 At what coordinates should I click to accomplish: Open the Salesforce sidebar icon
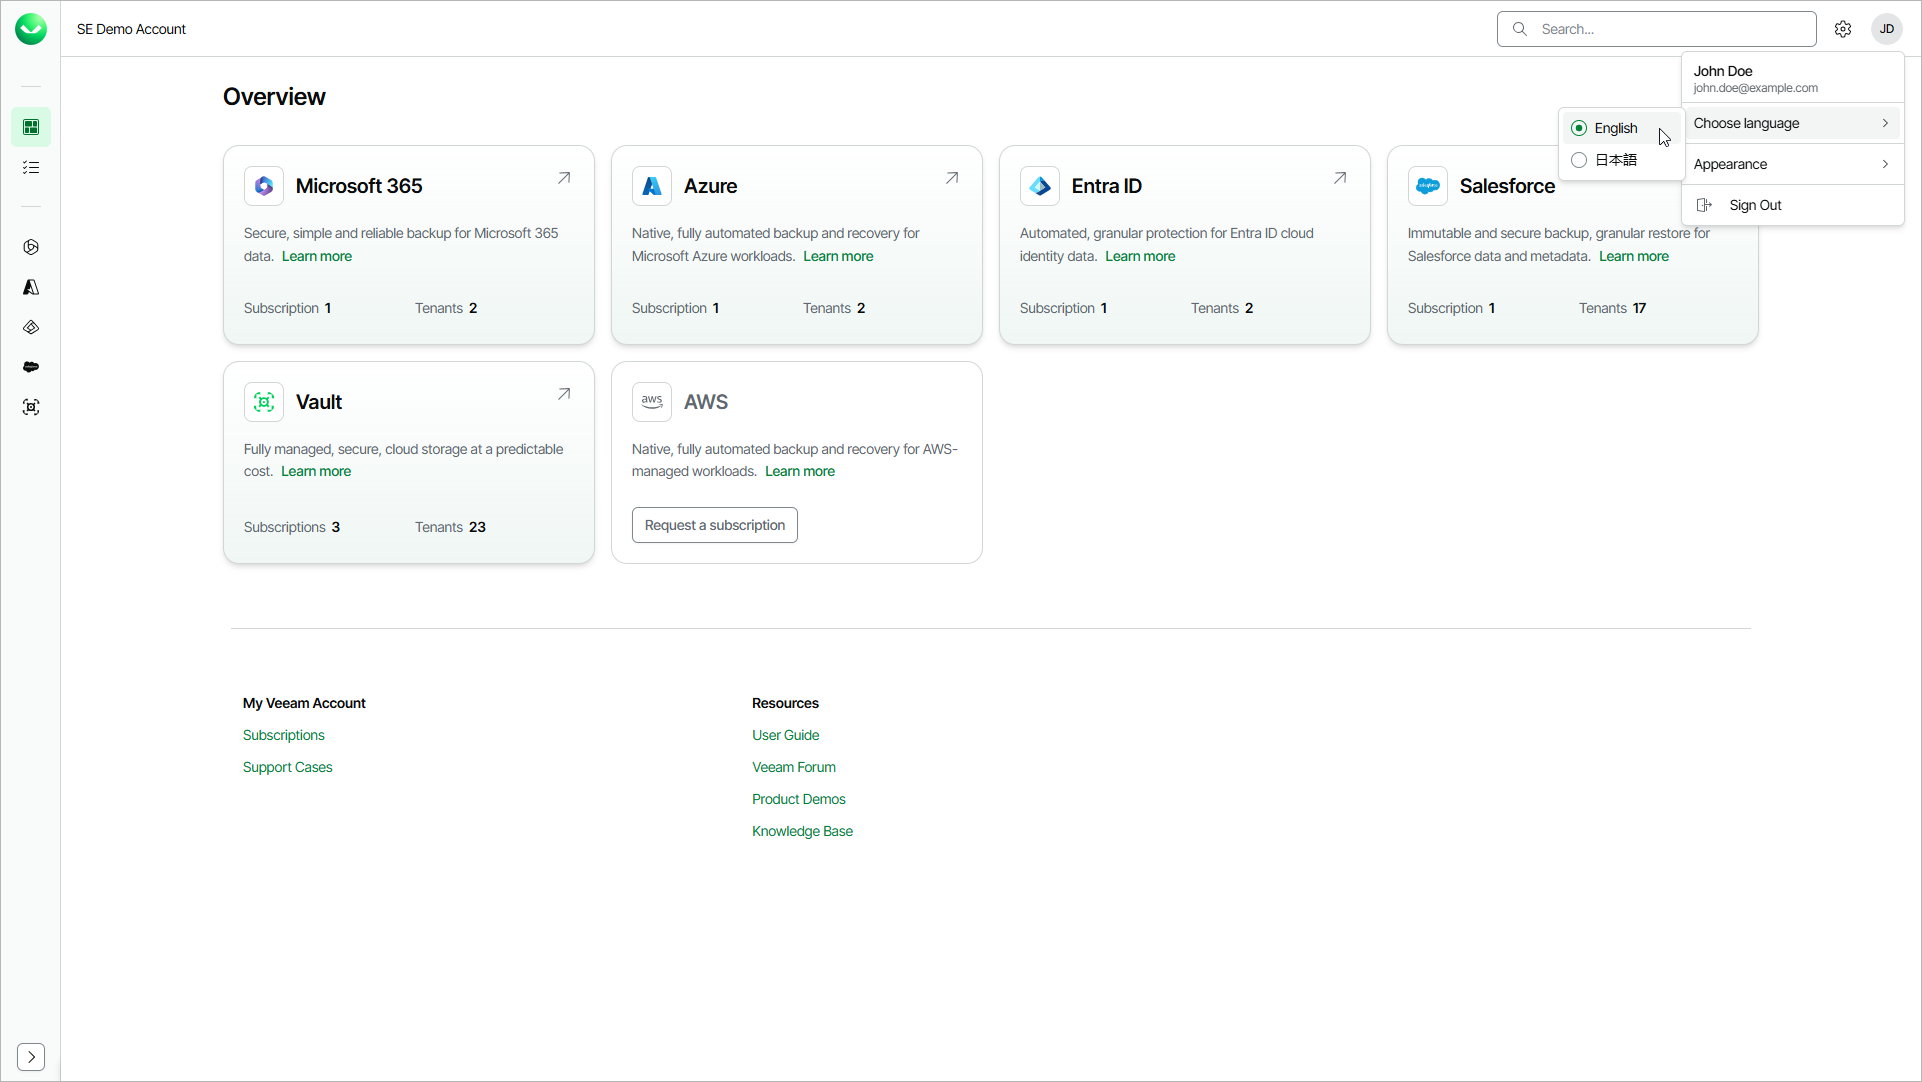(31, 367)
